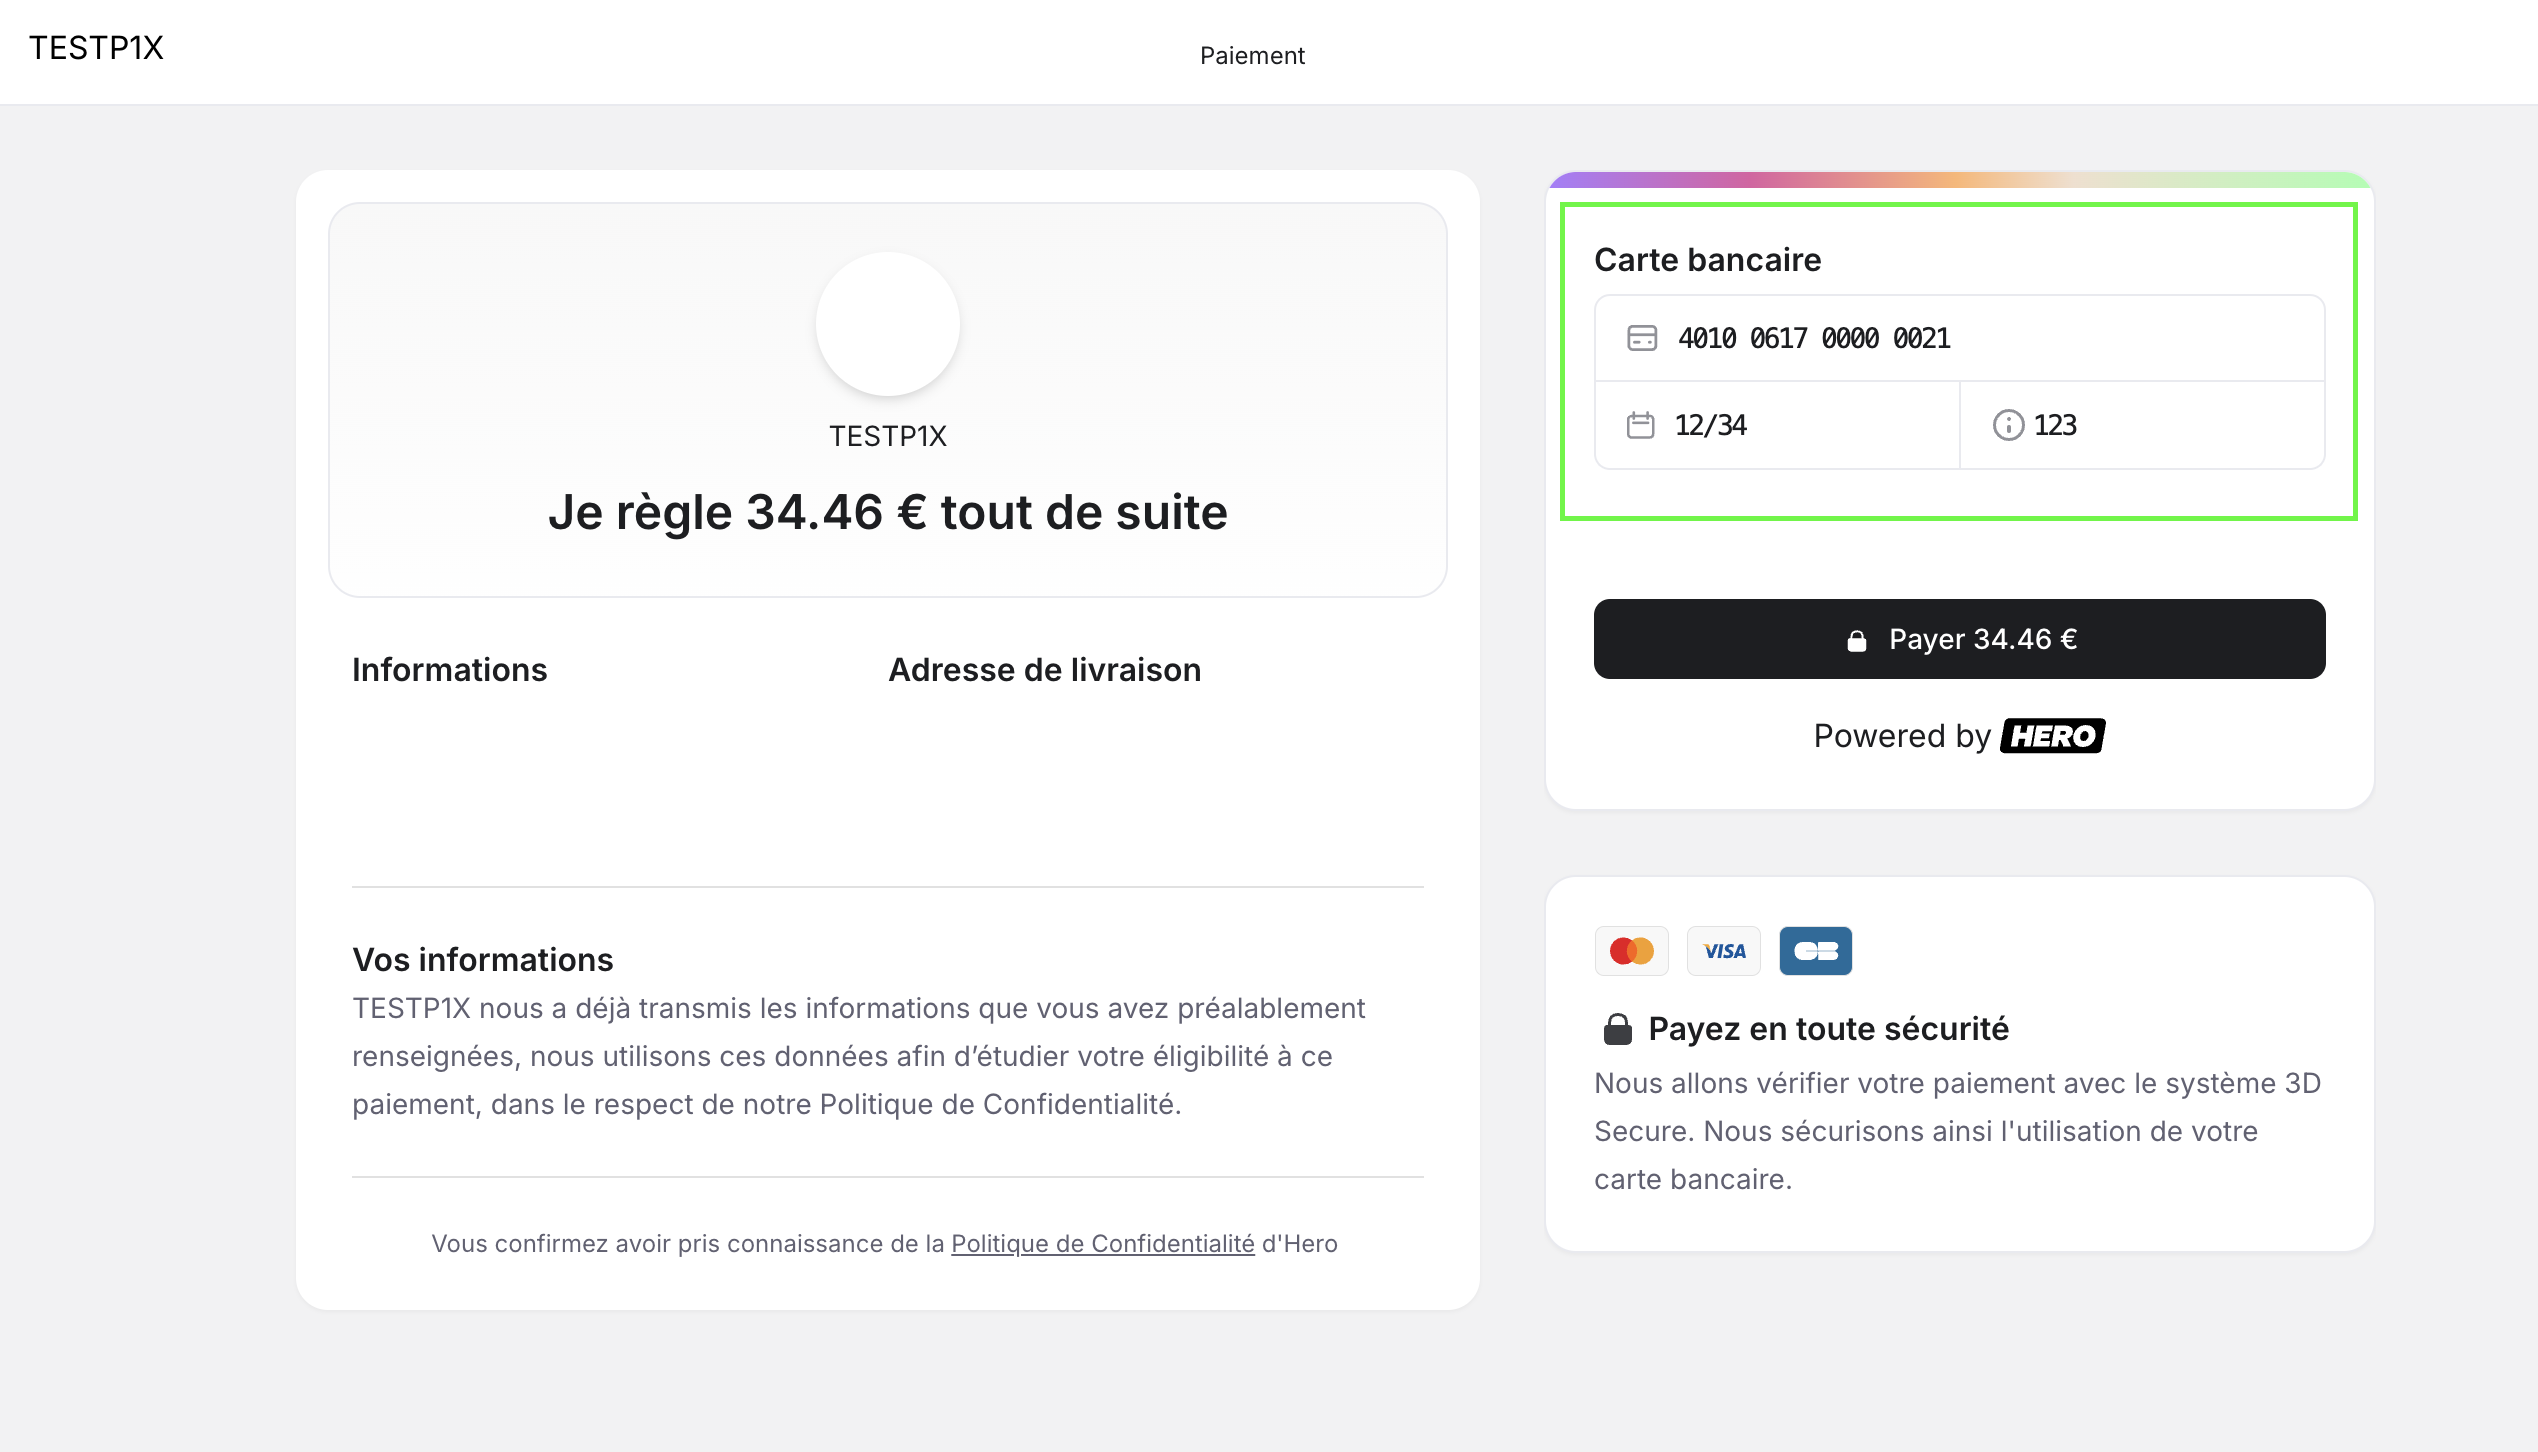Select the Mastercard payment icon
The height and width of the screenshot is (1452, 2538).
pyautogui.click(x=1632, y=950)
